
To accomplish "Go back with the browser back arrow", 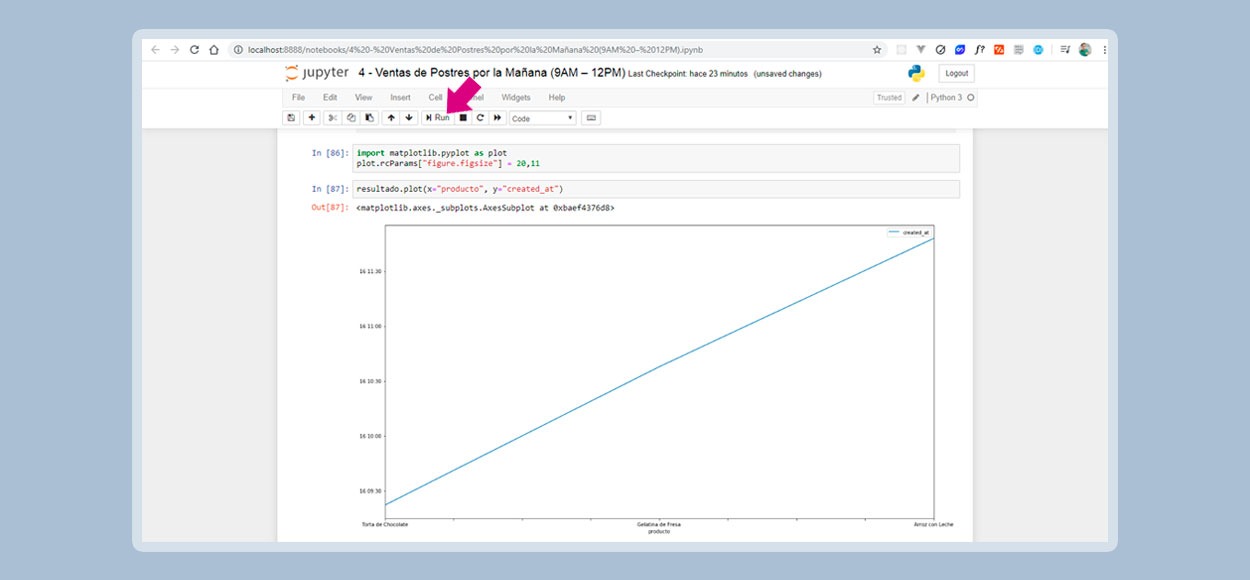I will click(x=155, y=49).
